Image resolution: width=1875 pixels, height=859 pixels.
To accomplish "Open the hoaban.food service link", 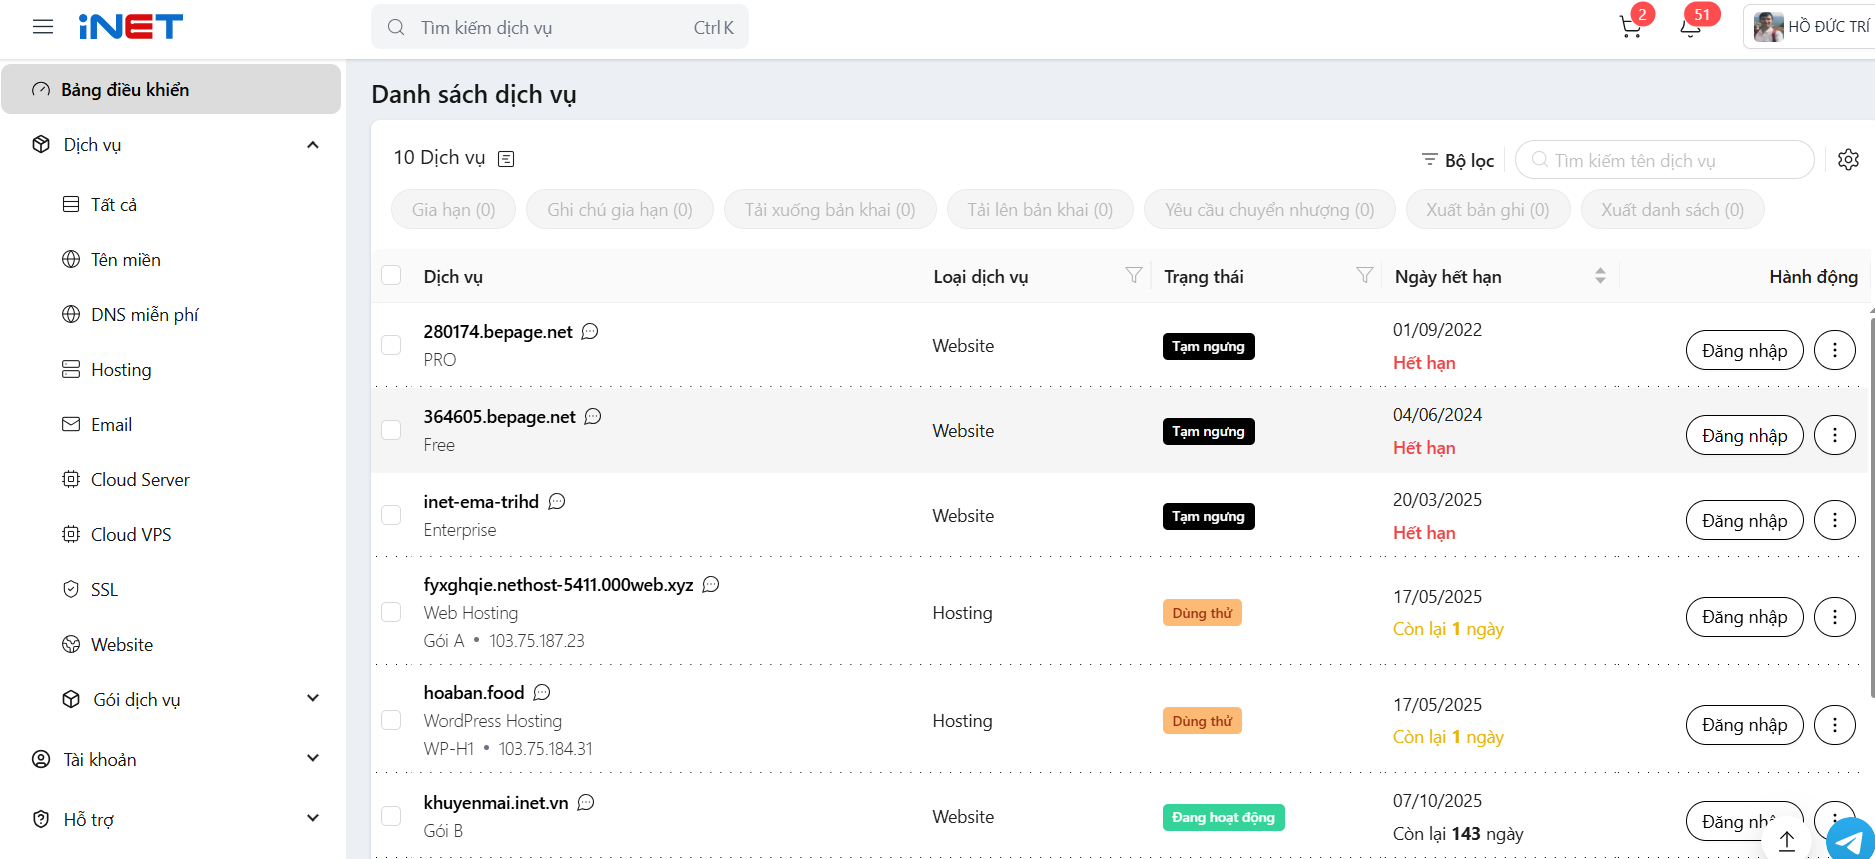I will point(474,692).
